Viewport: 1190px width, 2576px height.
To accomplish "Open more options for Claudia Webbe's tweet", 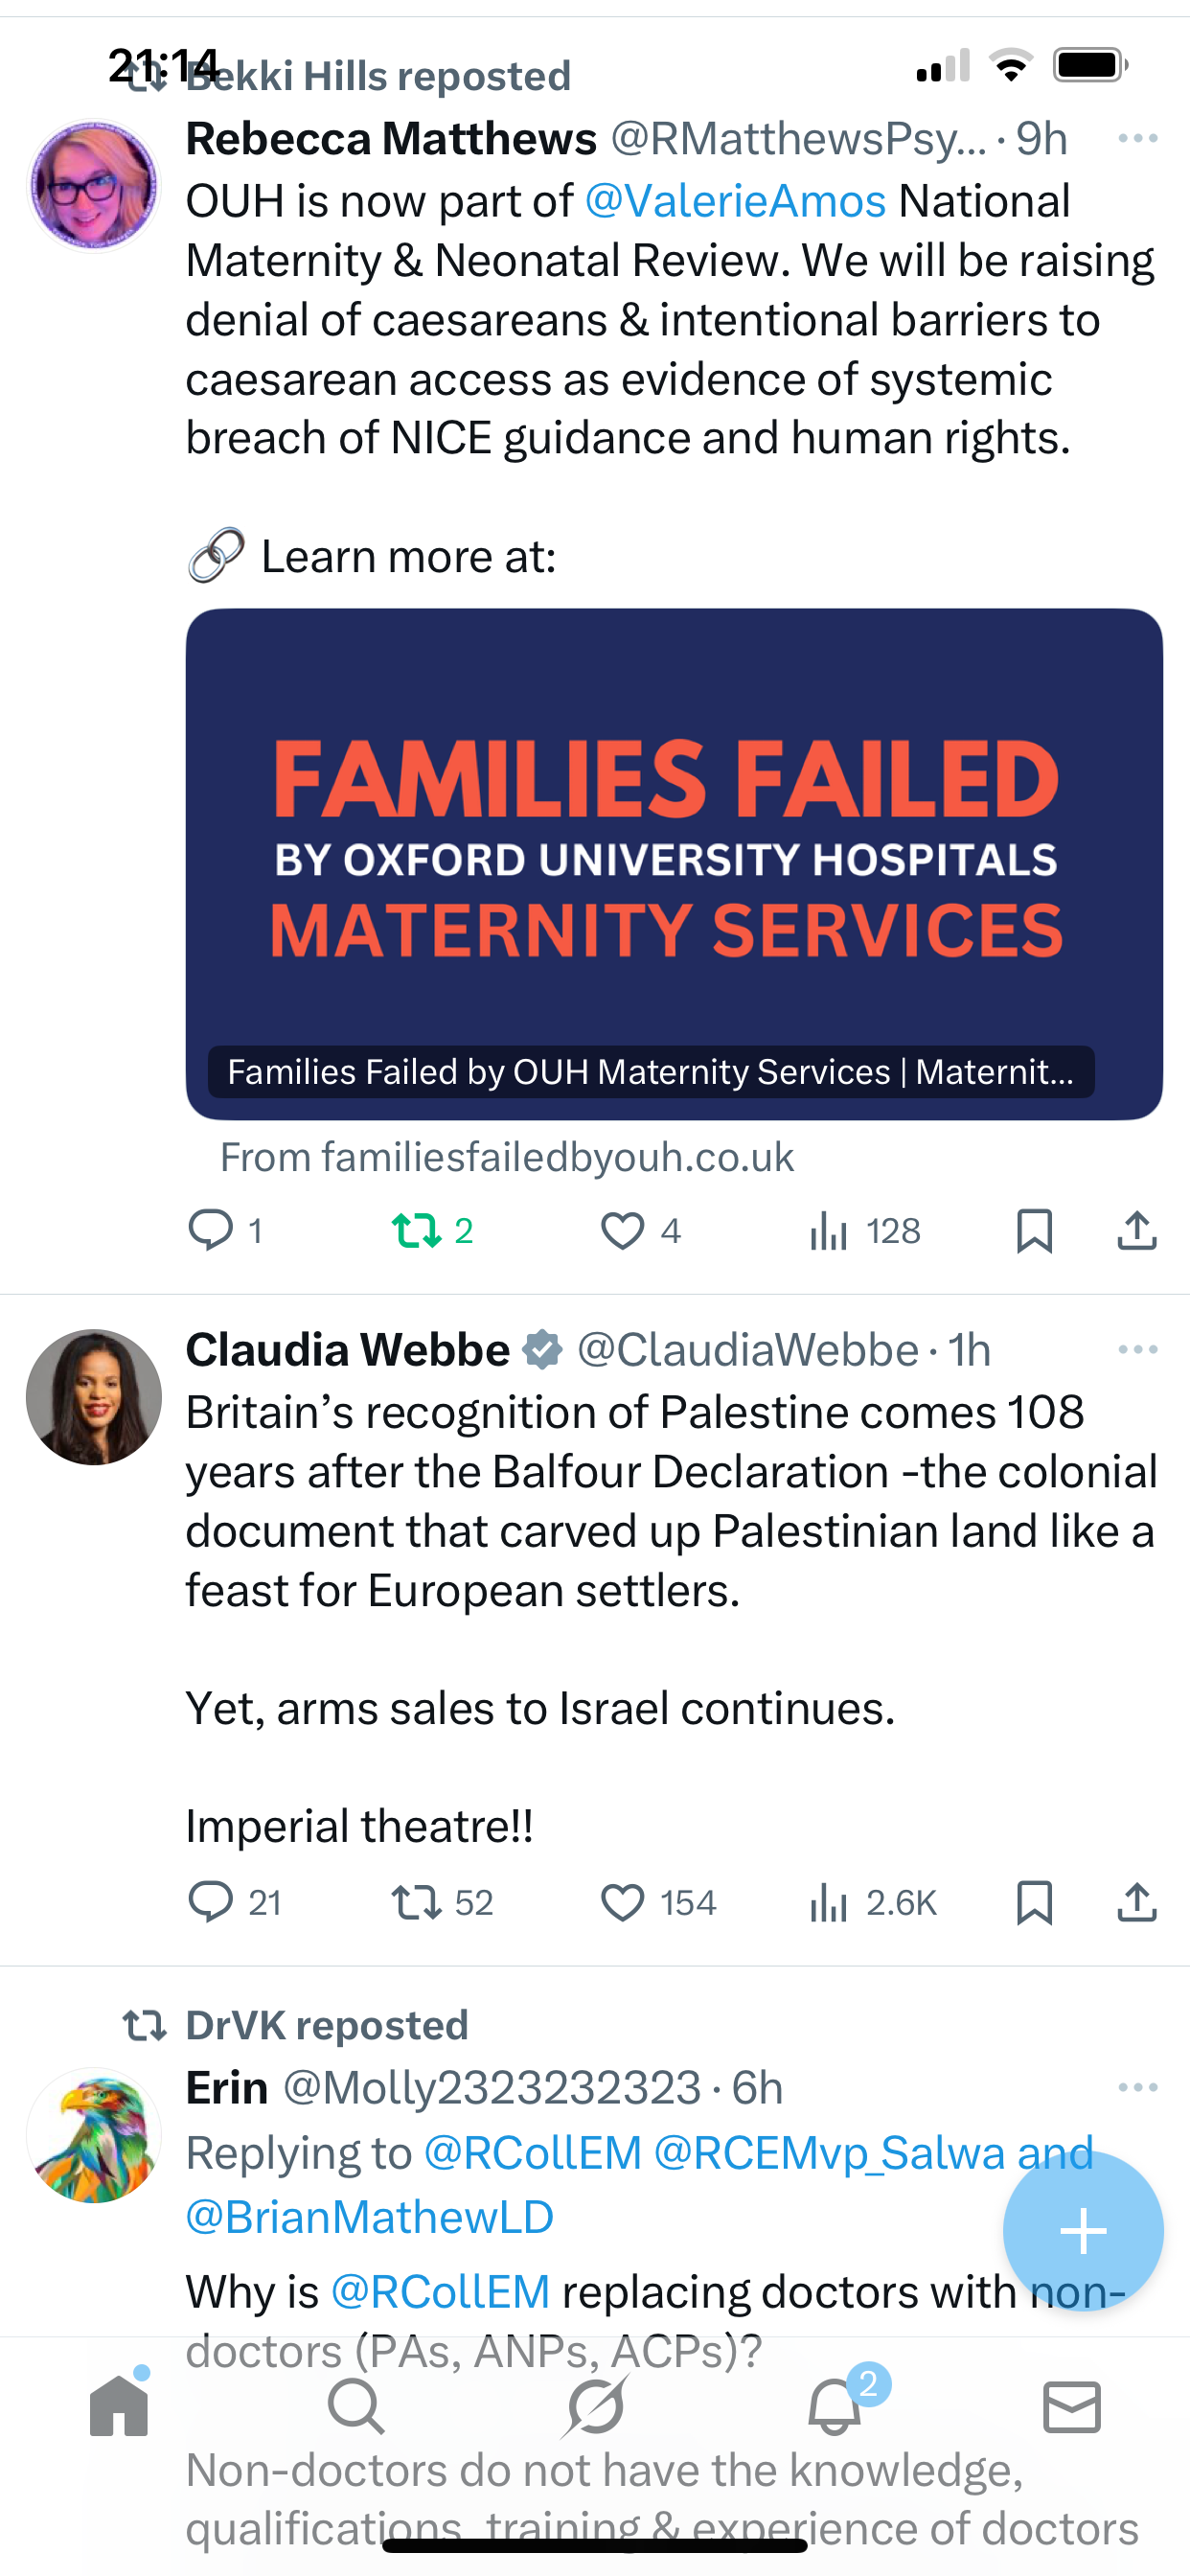I will 1137,1349.
